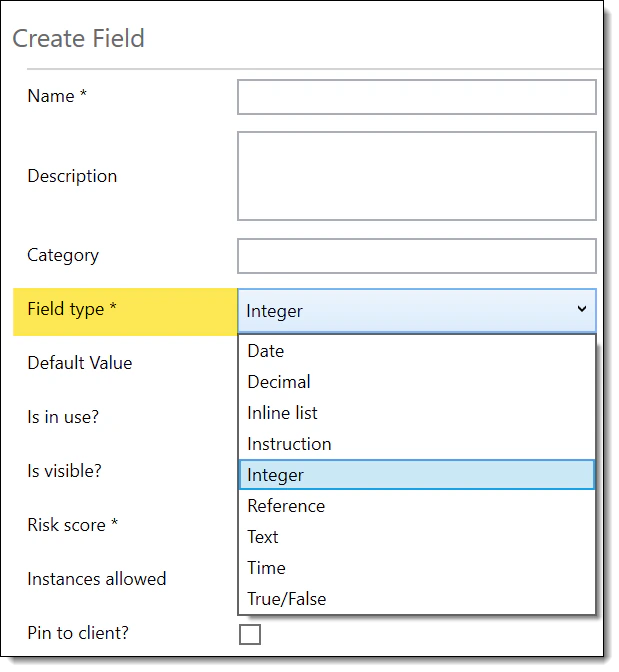Screen dimensions: 619x672
Task: Click inside the Description text area
Action: point(417,176)
